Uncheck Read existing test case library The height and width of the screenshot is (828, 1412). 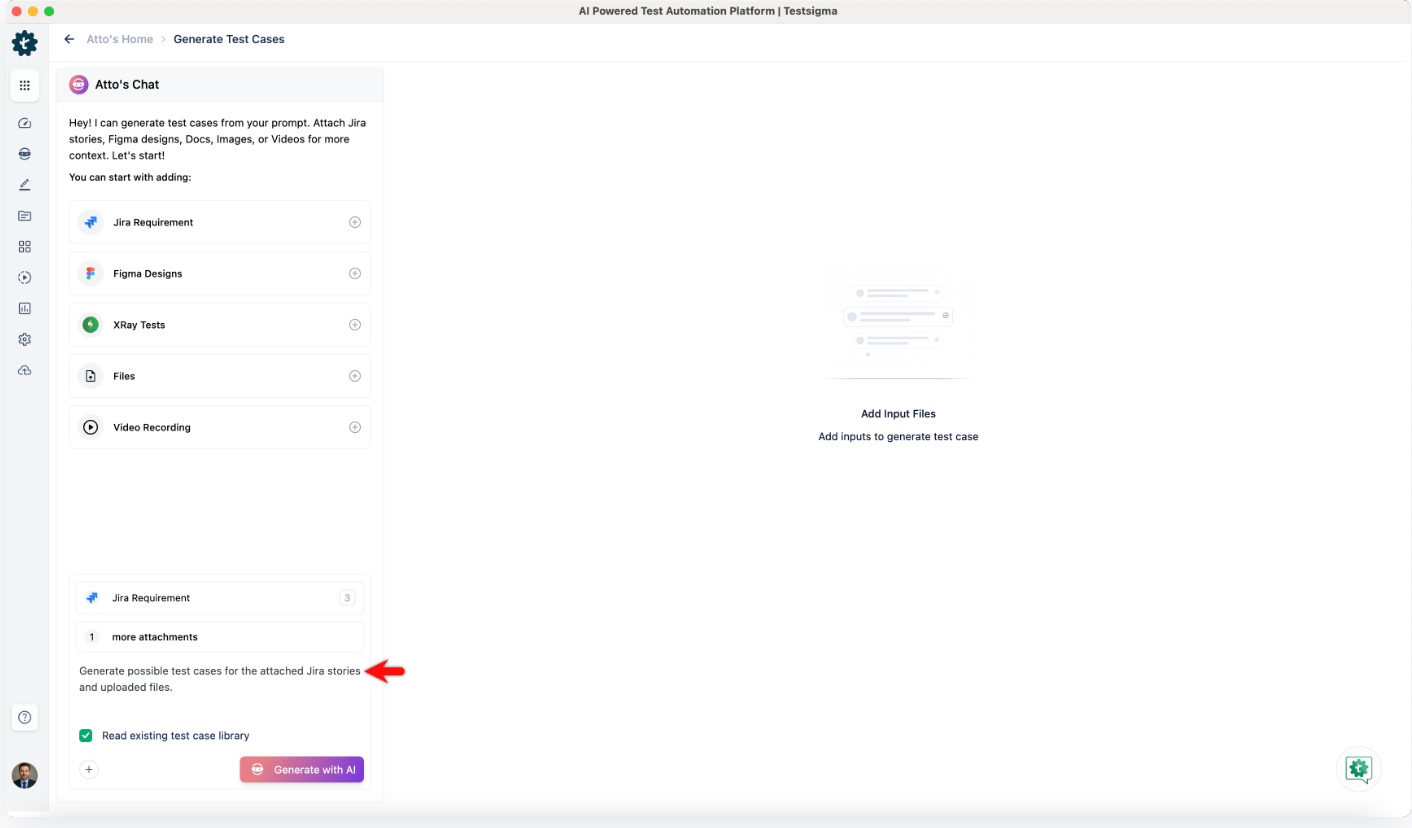(x=86, y=736)
